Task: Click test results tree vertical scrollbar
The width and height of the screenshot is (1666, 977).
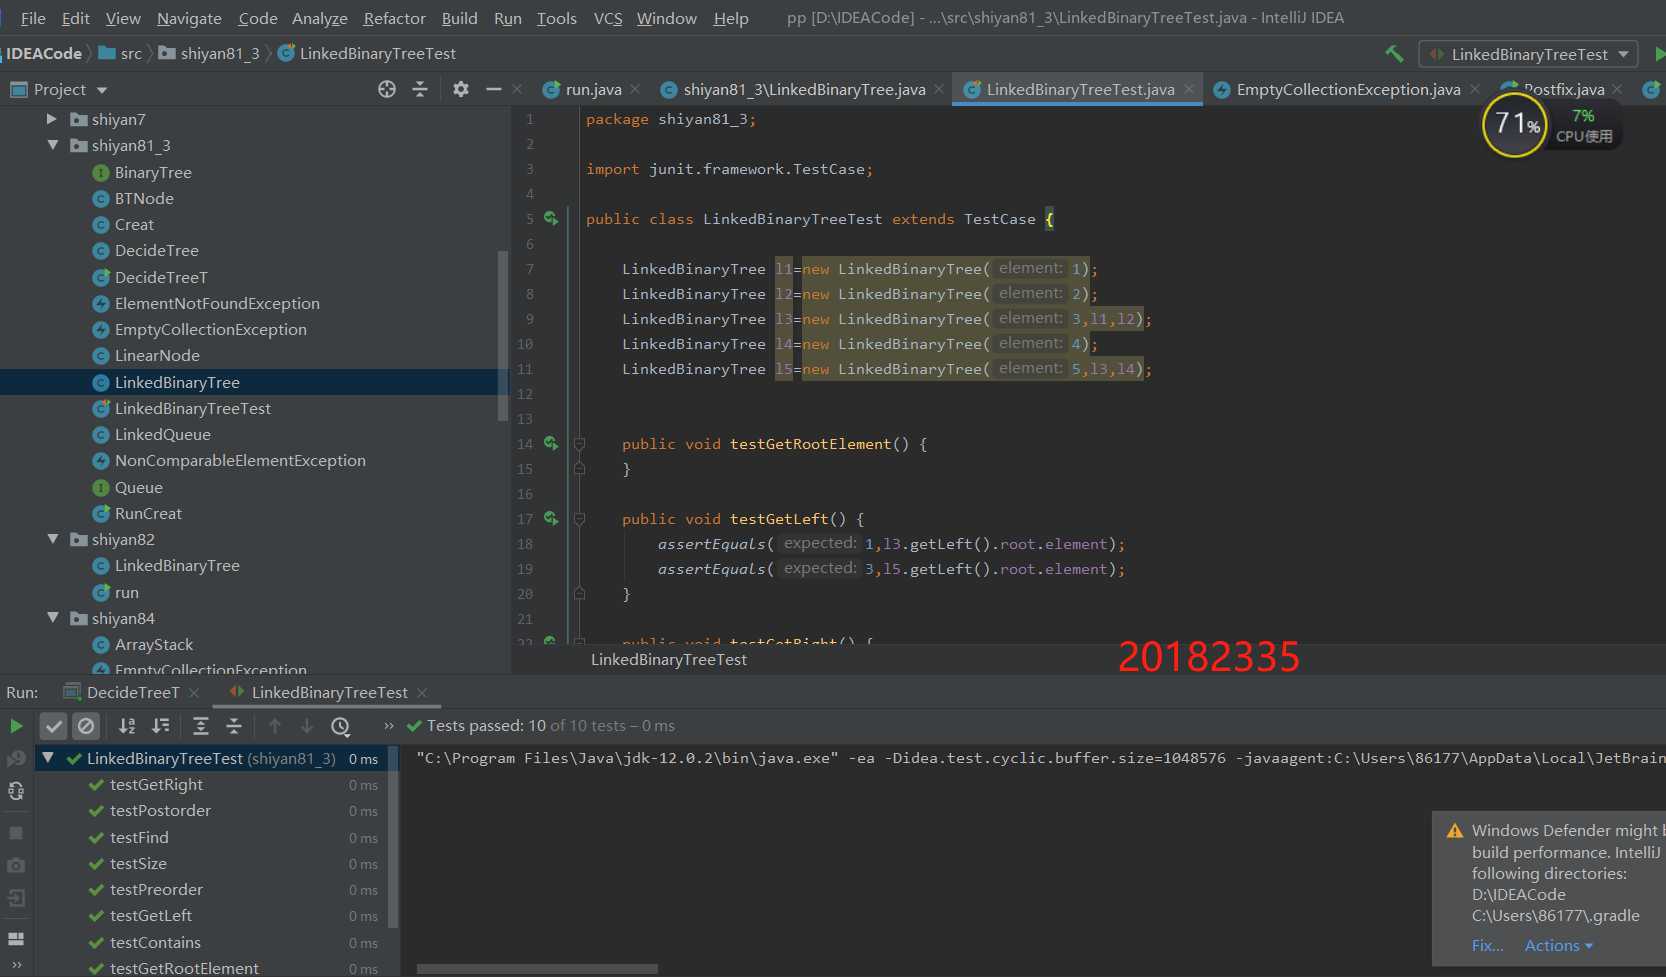Action: 394,835
